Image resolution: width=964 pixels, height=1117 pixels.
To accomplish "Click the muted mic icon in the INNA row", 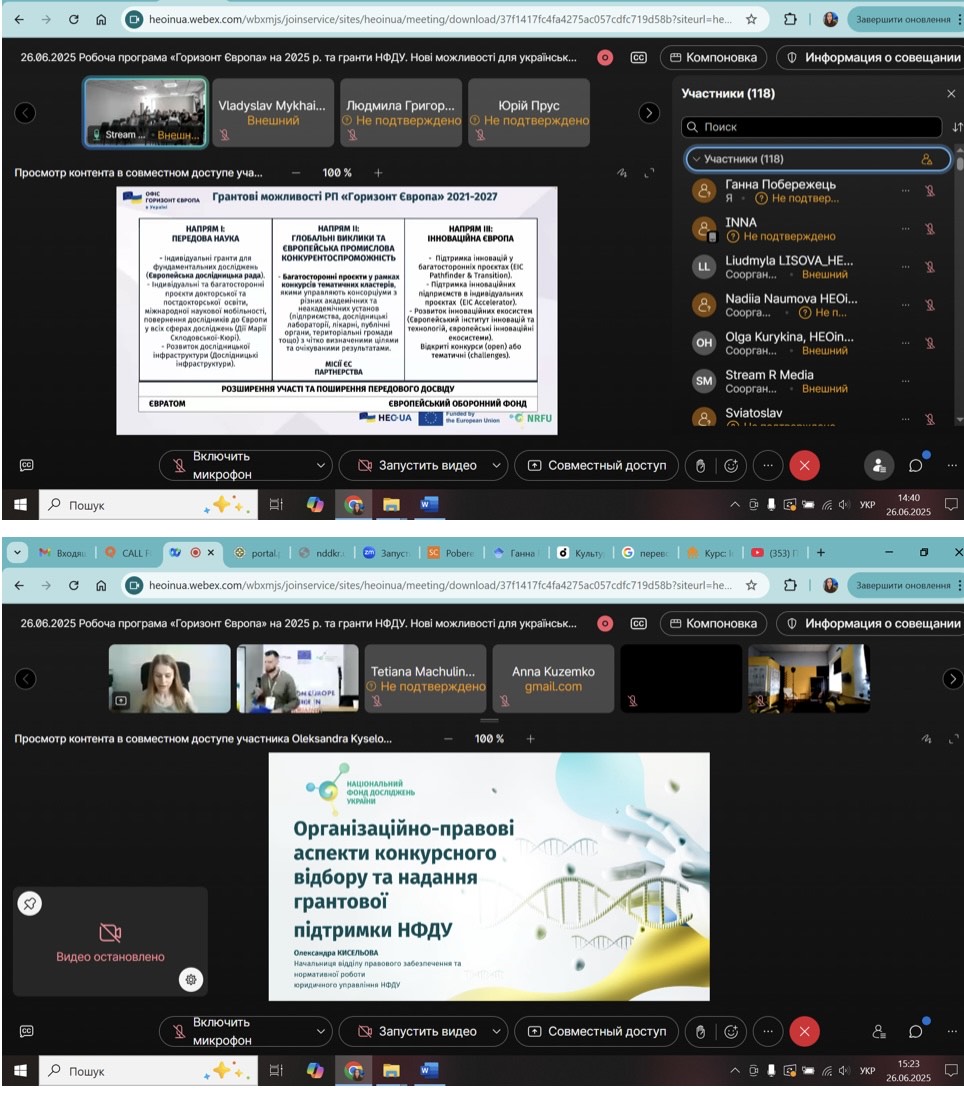I will pyautogui.click(x=930, y=229).
